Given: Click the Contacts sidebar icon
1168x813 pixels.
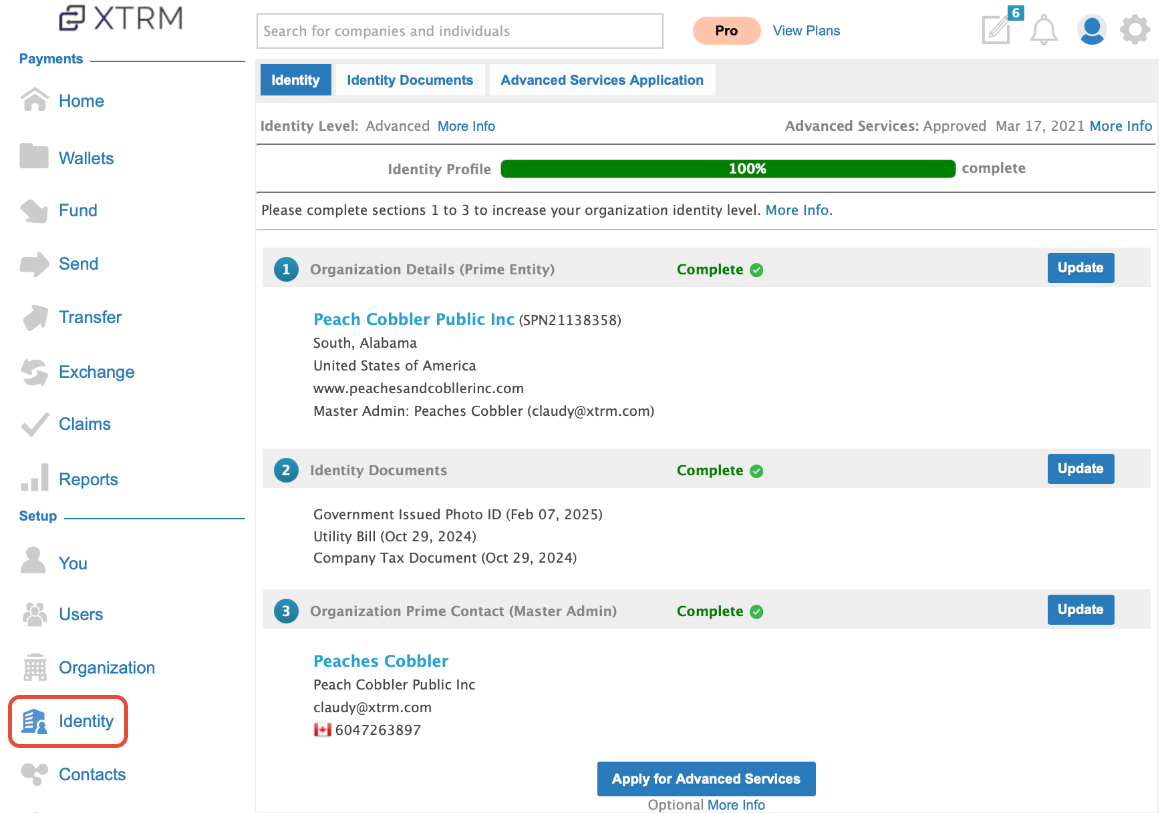Looking at the screenshot, I should [34, 774].
